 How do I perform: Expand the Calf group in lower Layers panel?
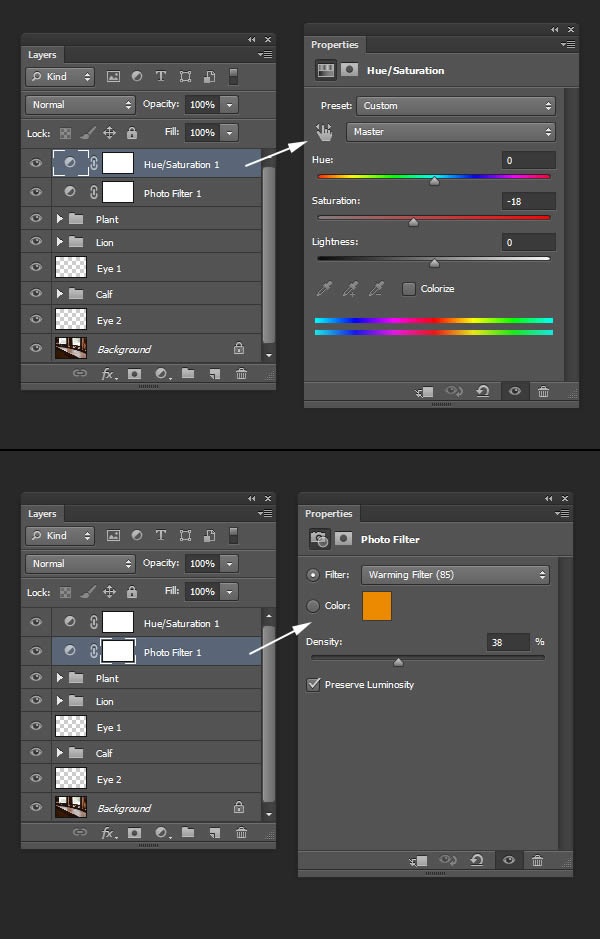coord(59,753)
